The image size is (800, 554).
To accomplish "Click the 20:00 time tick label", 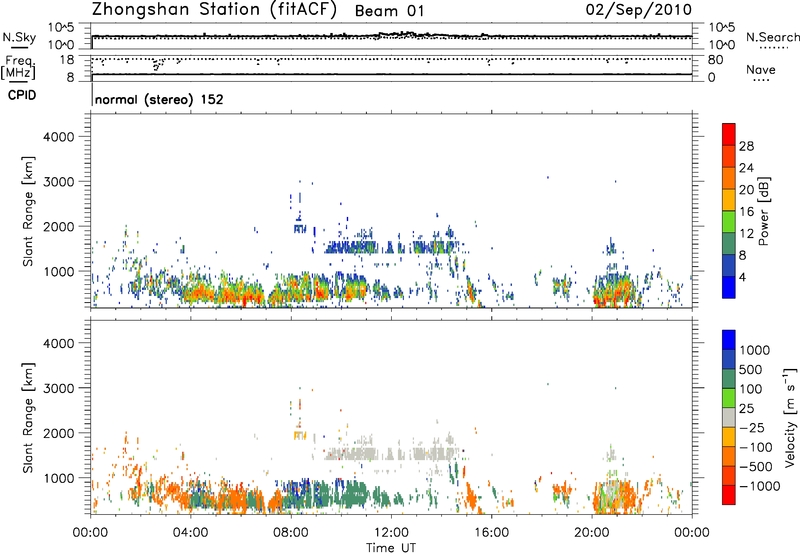I will pos(591,533).
